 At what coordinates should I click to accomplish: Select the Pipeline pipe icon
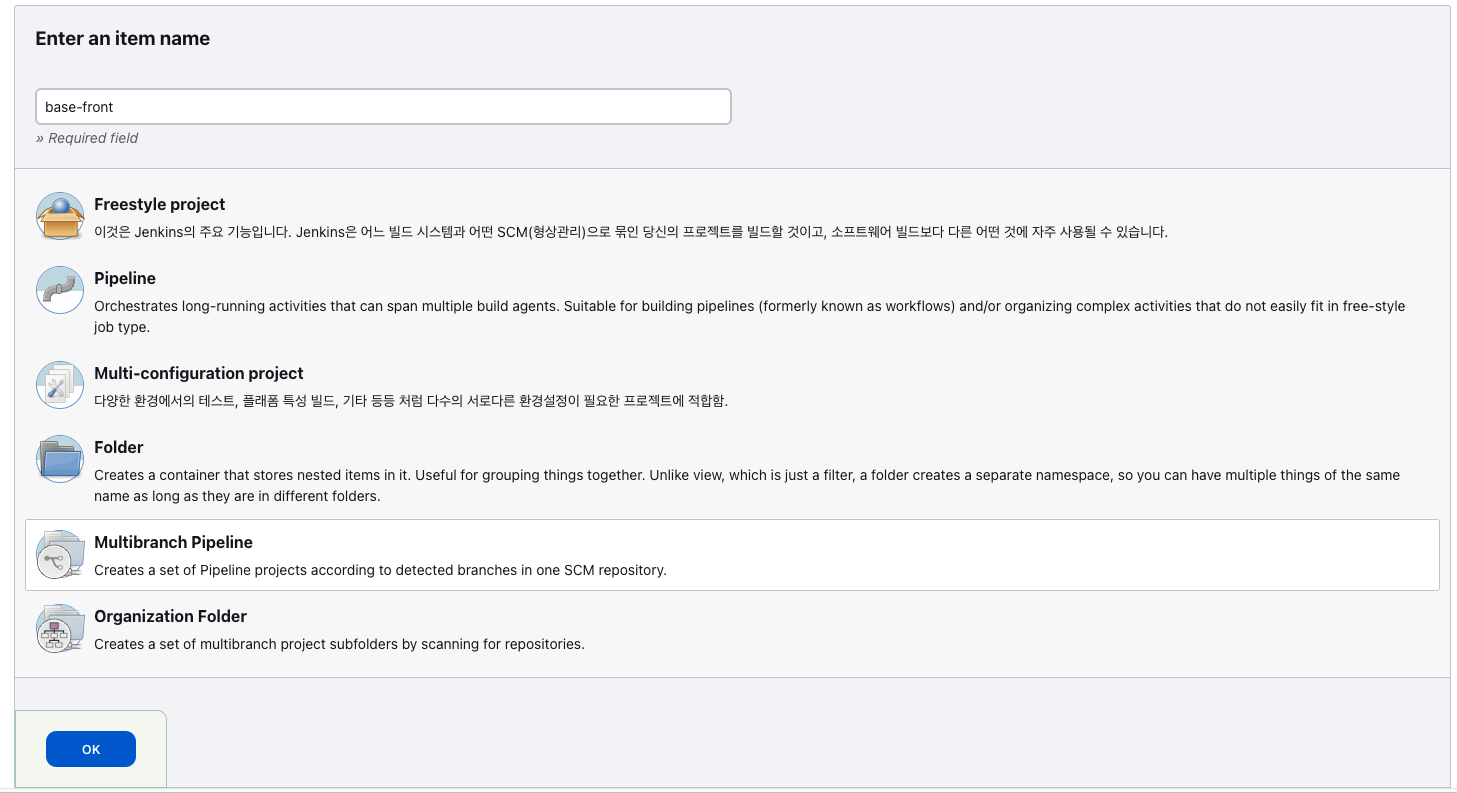[60, 290]
